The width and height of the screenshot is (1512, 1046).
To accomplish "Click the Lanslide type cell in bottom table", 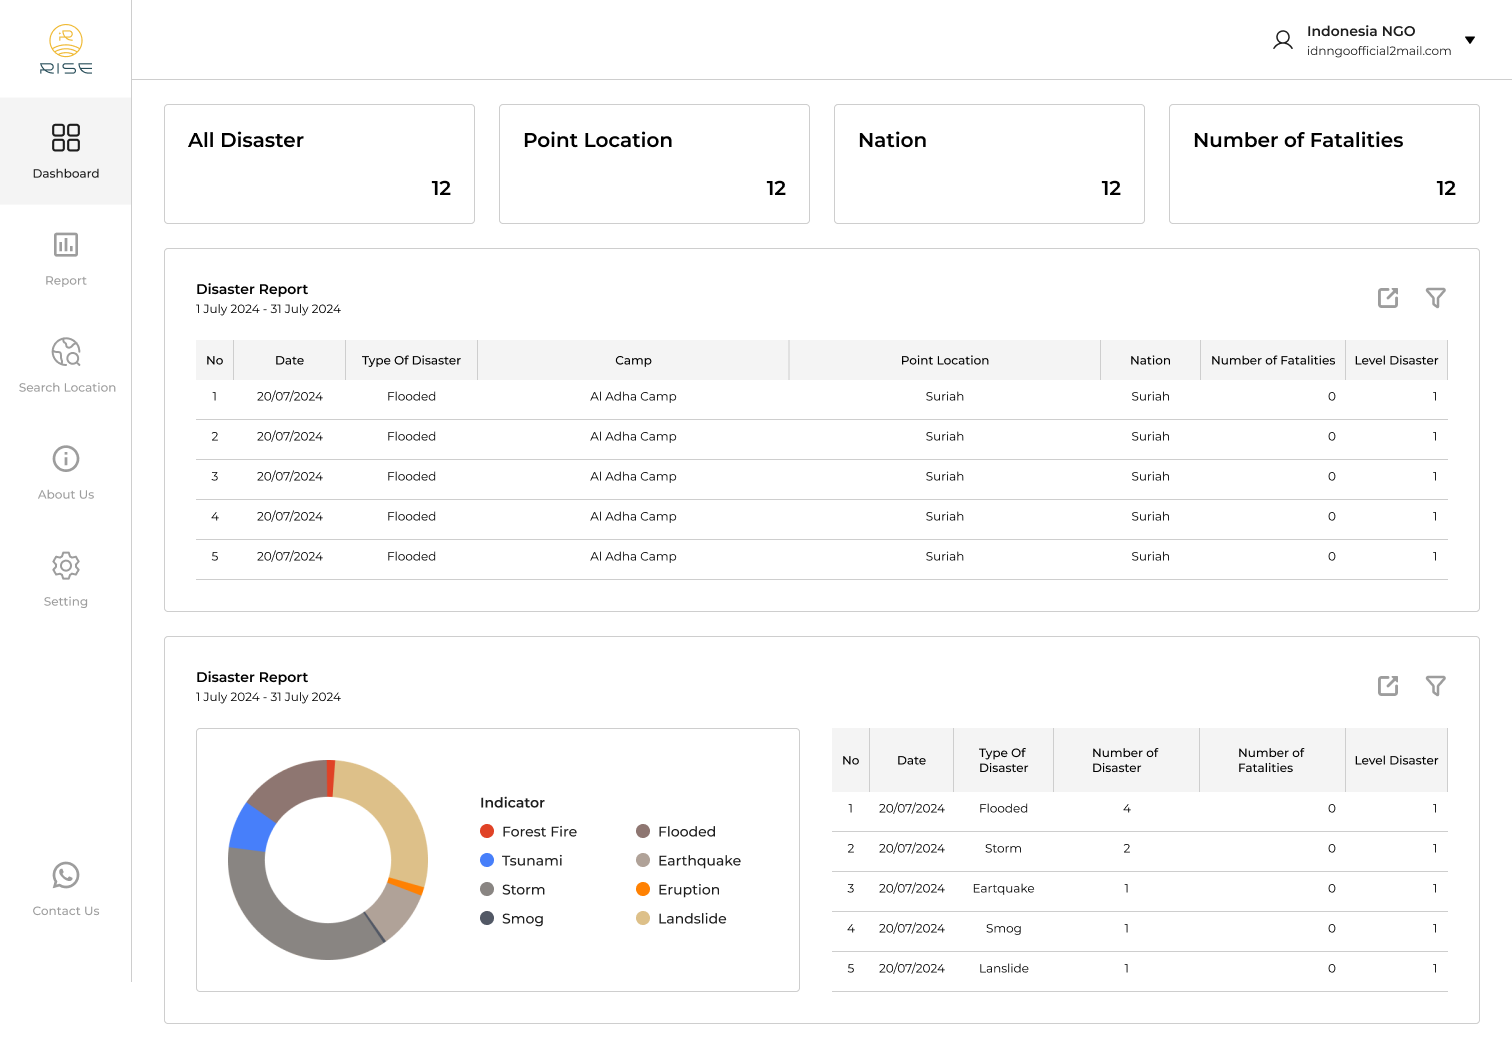I will click(x=1003, y=968).
